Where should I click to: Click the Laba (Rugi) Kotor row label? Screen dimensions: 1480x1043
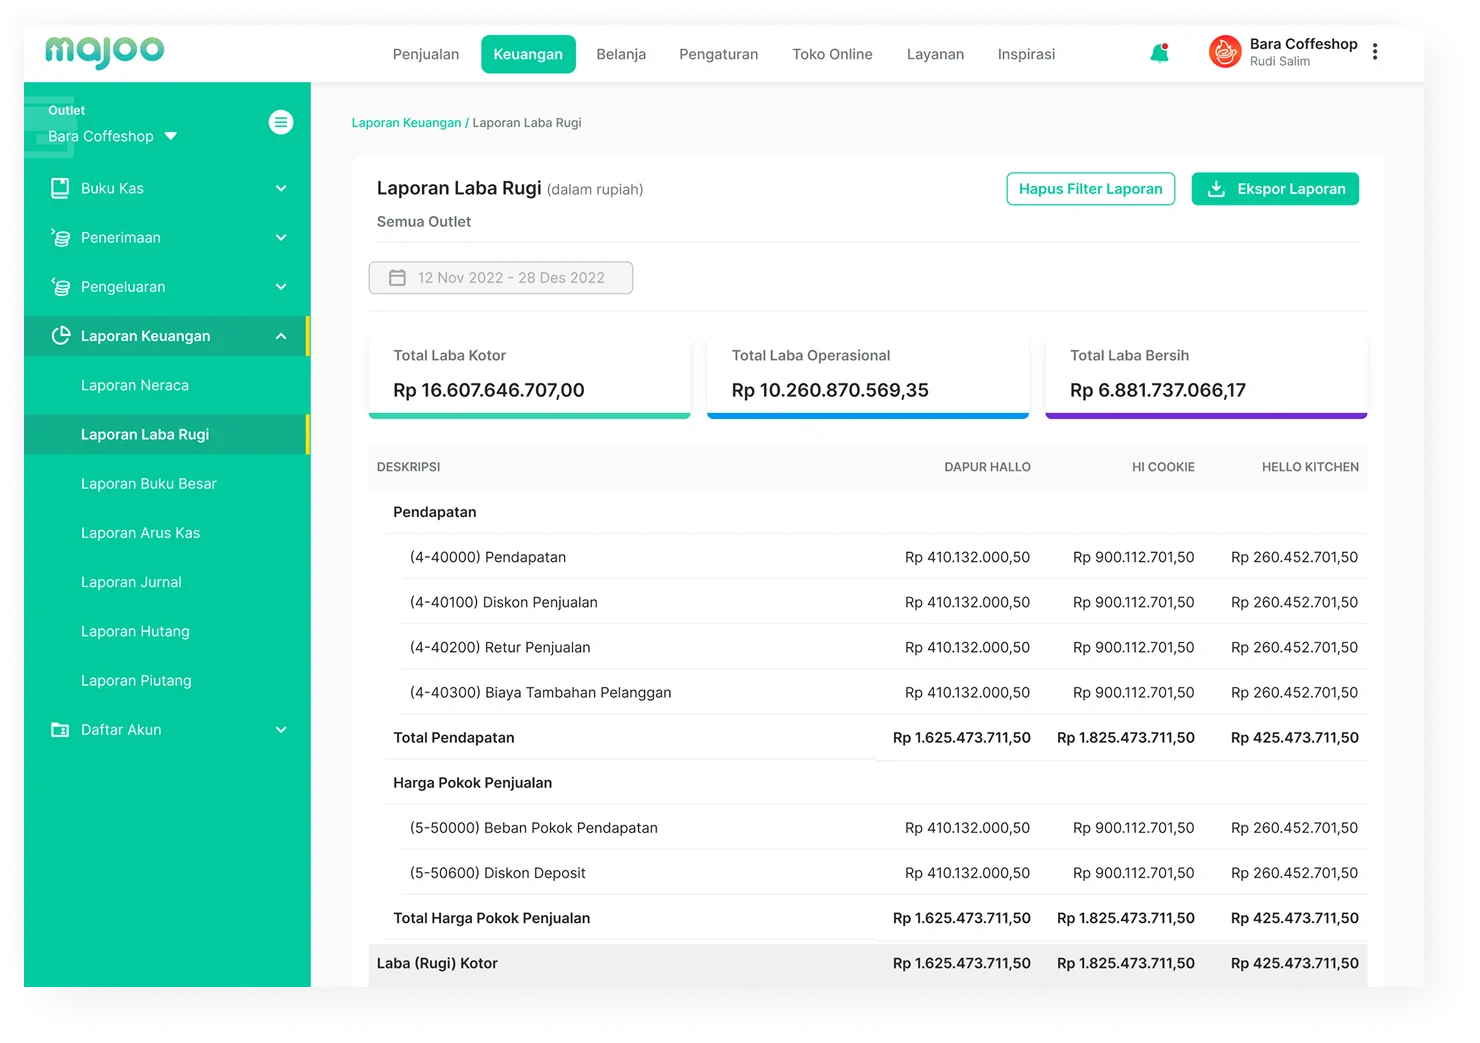click(x=437, y=963)
